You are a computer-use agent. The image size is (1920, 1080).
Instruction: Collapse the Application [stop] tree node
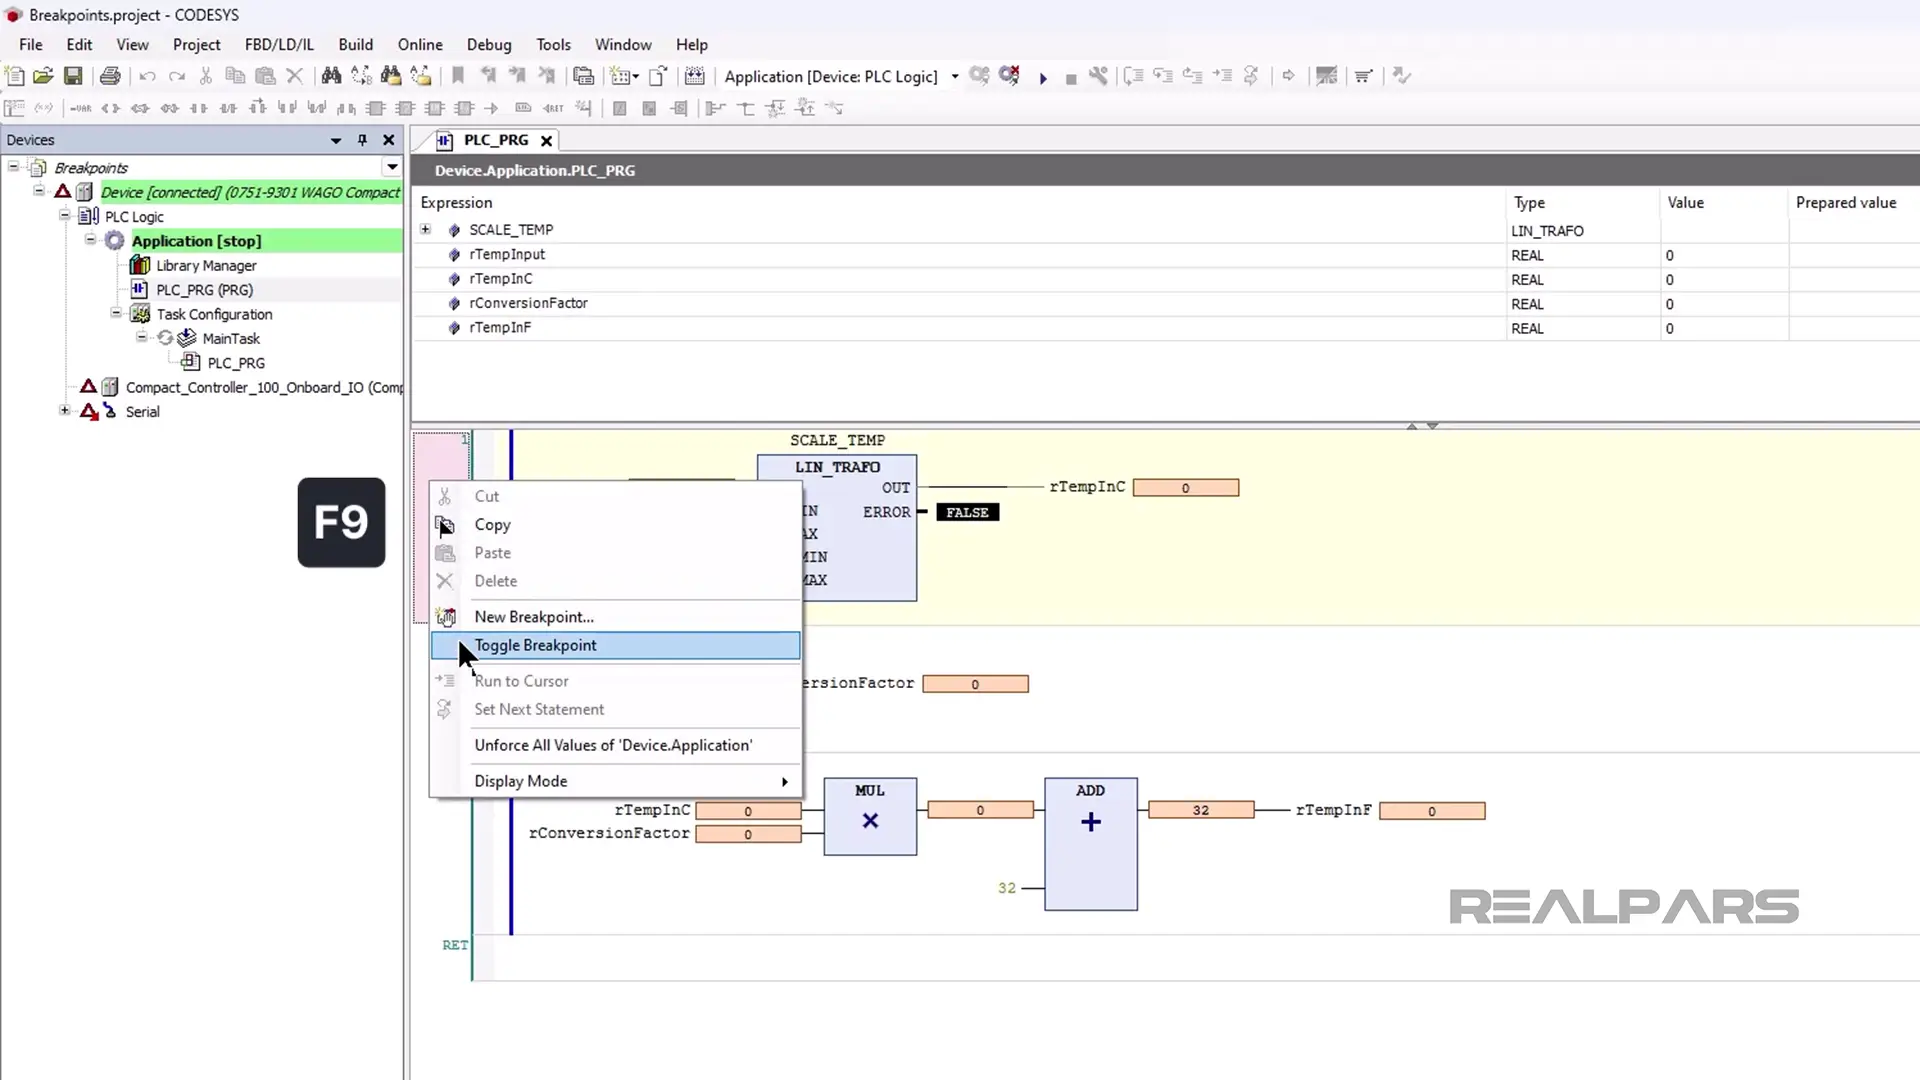point(90,239)
